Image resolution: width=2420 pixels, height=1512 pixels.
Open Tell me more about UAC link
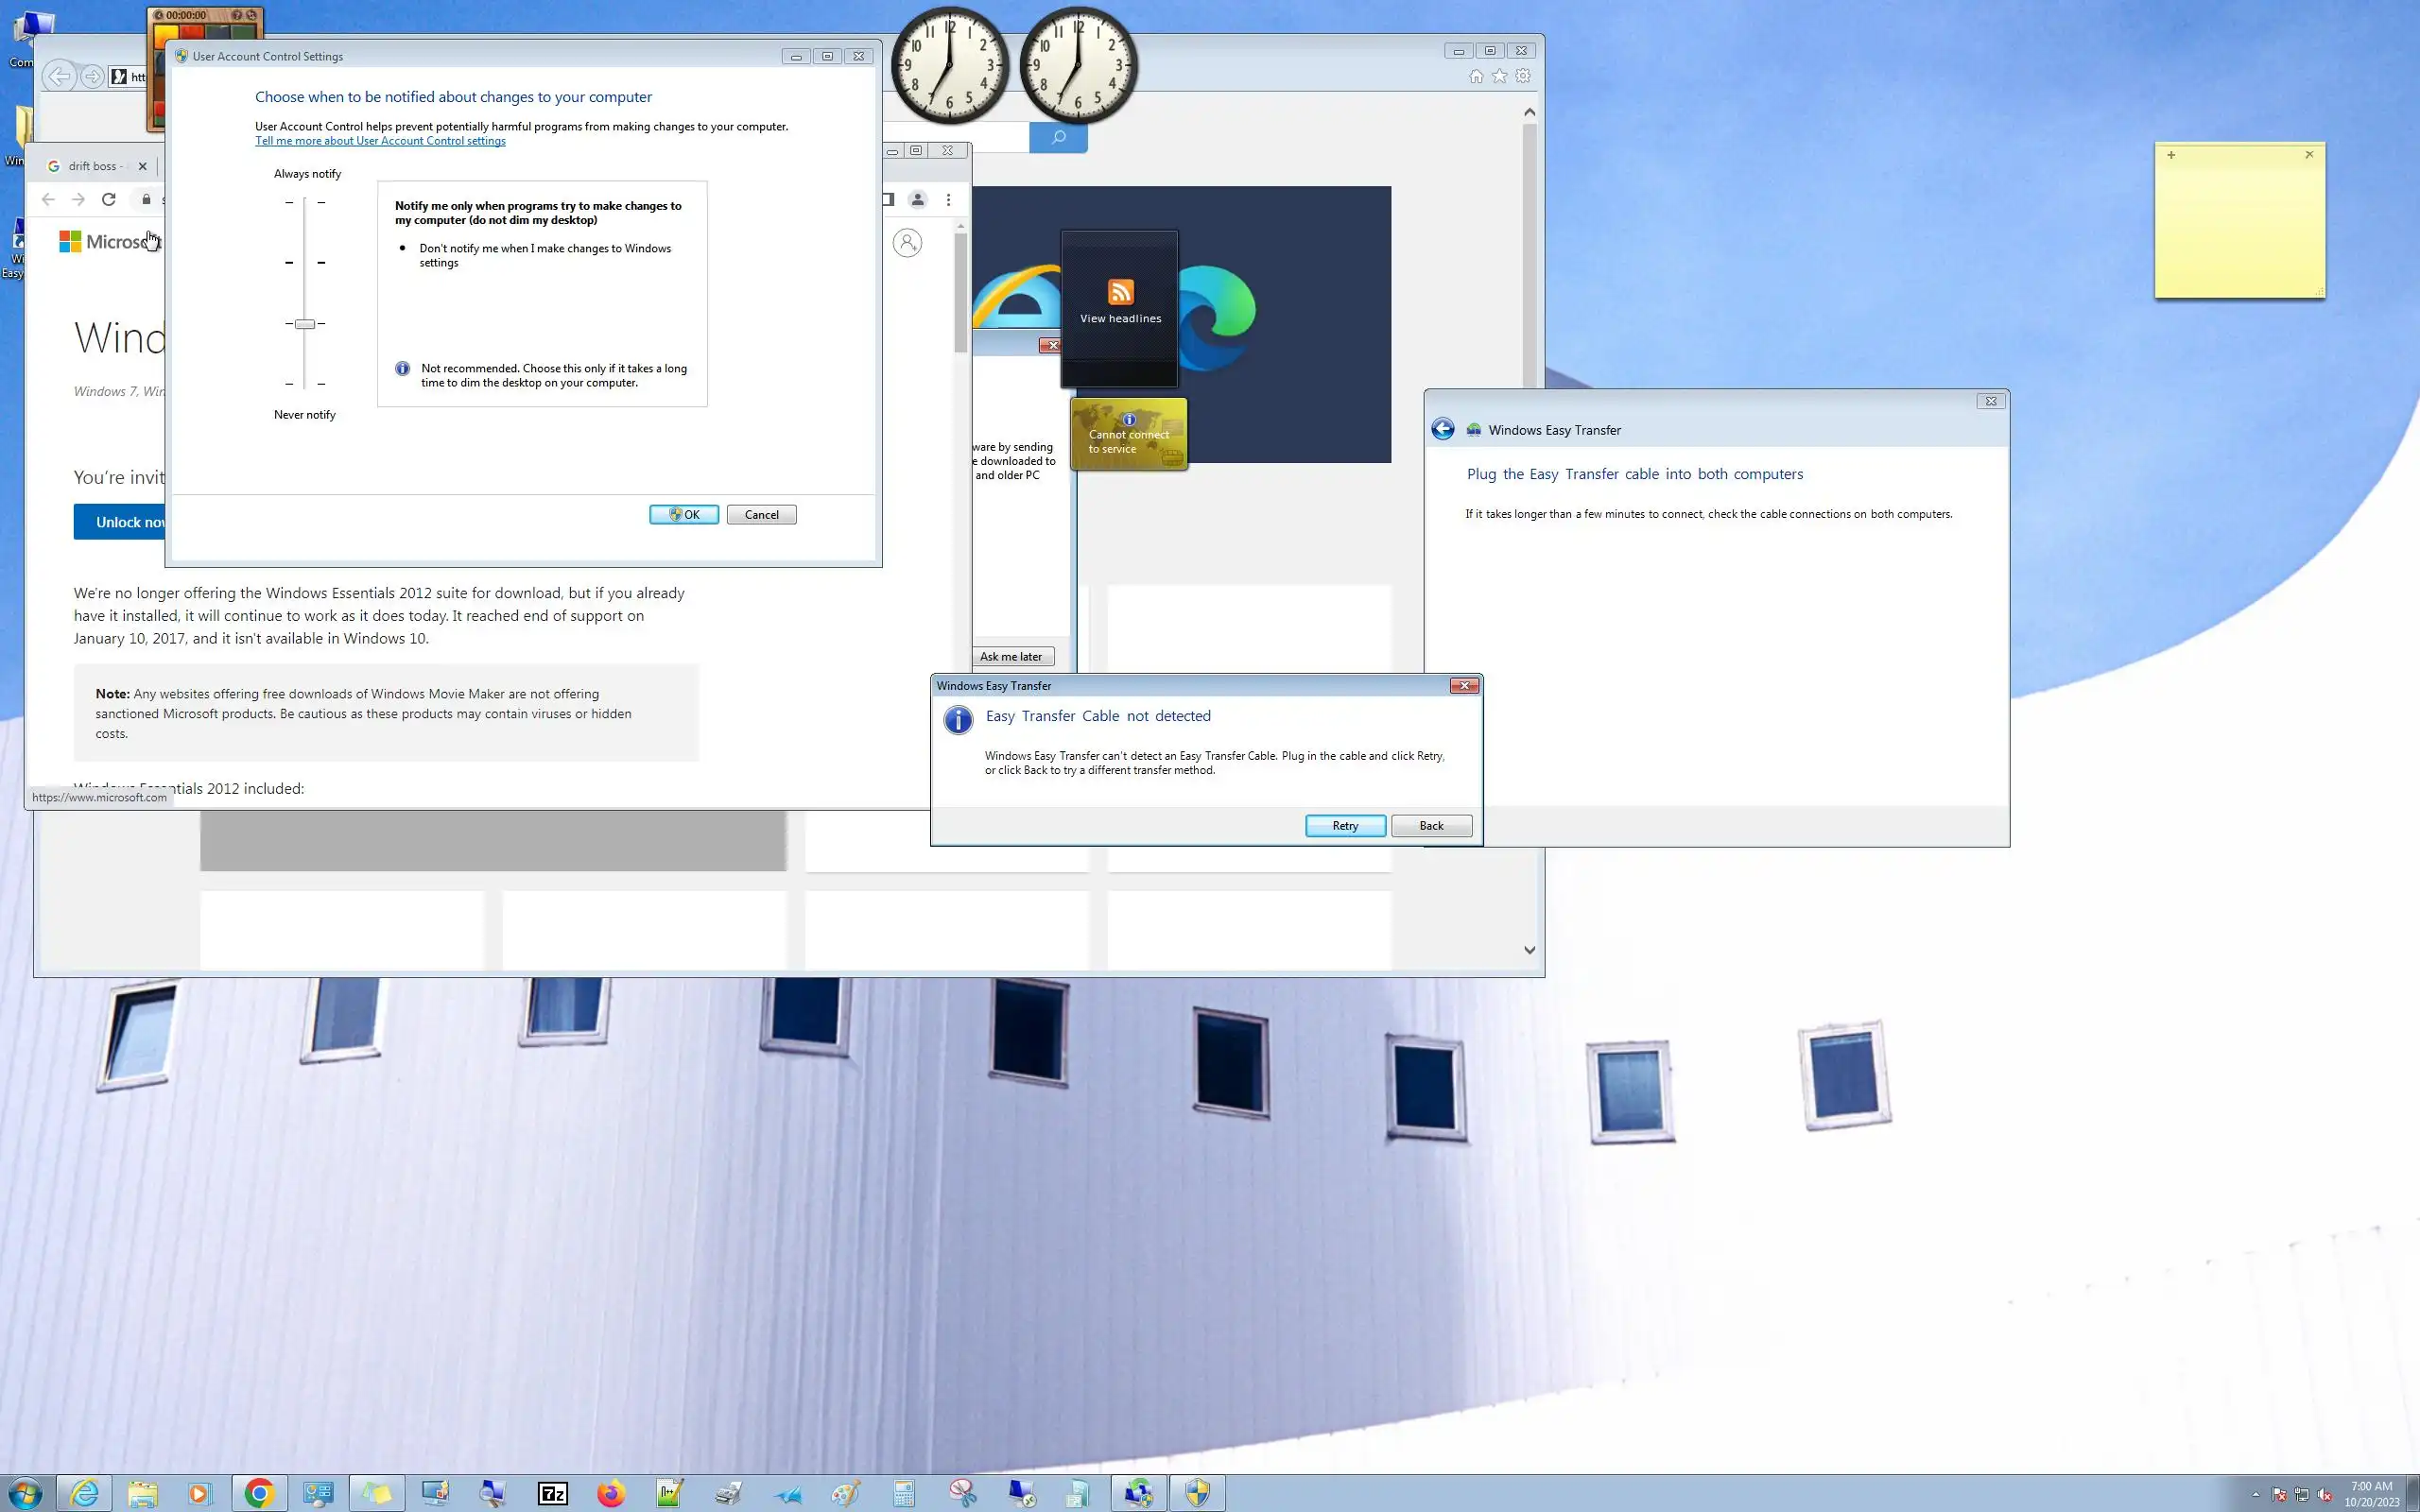[x=380, y=141]
